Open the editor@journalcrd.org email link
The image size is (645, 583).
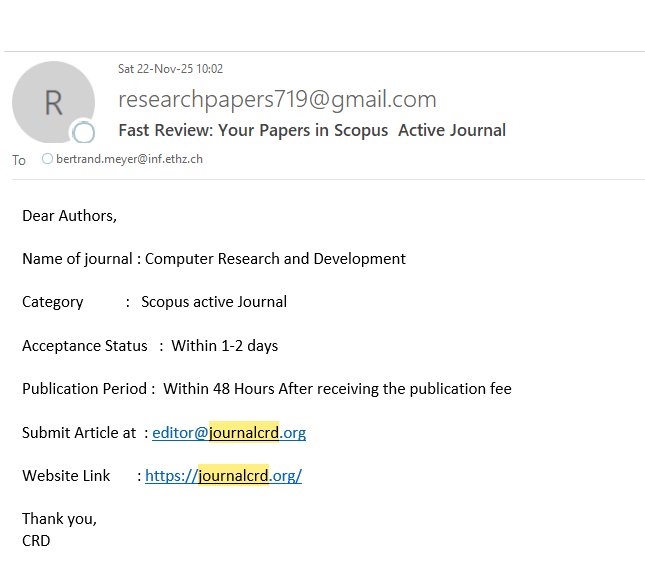(x=229, y=433)
